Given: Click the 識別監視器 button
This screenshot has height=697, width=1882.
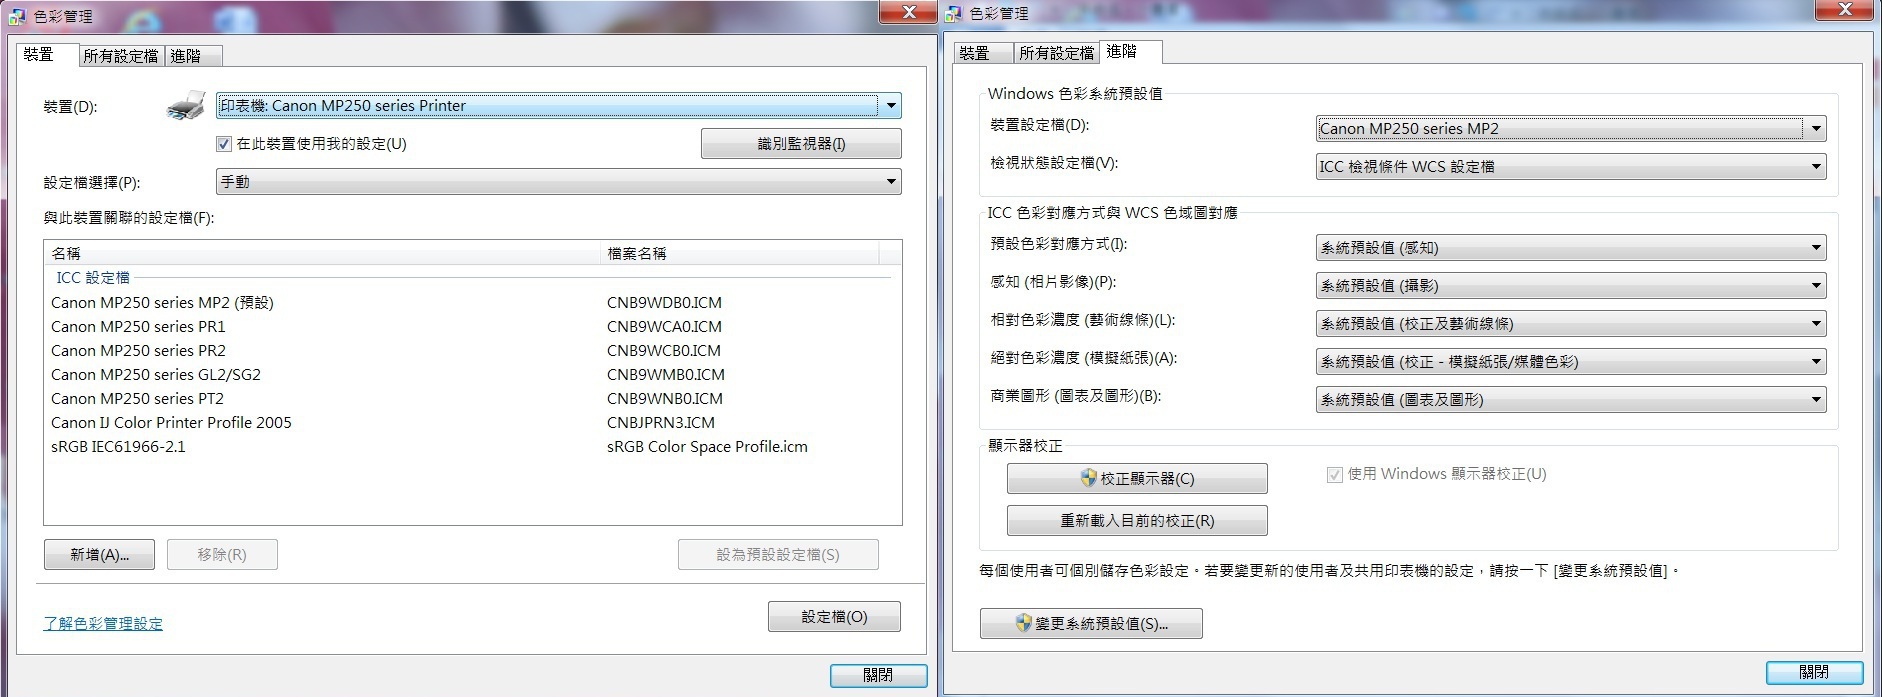Looking at the screenshot, I should 801,144.
